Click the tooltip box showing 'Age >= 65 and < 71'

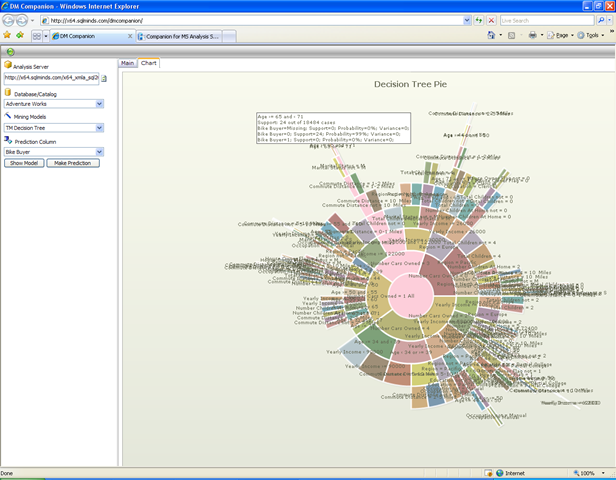334,128
